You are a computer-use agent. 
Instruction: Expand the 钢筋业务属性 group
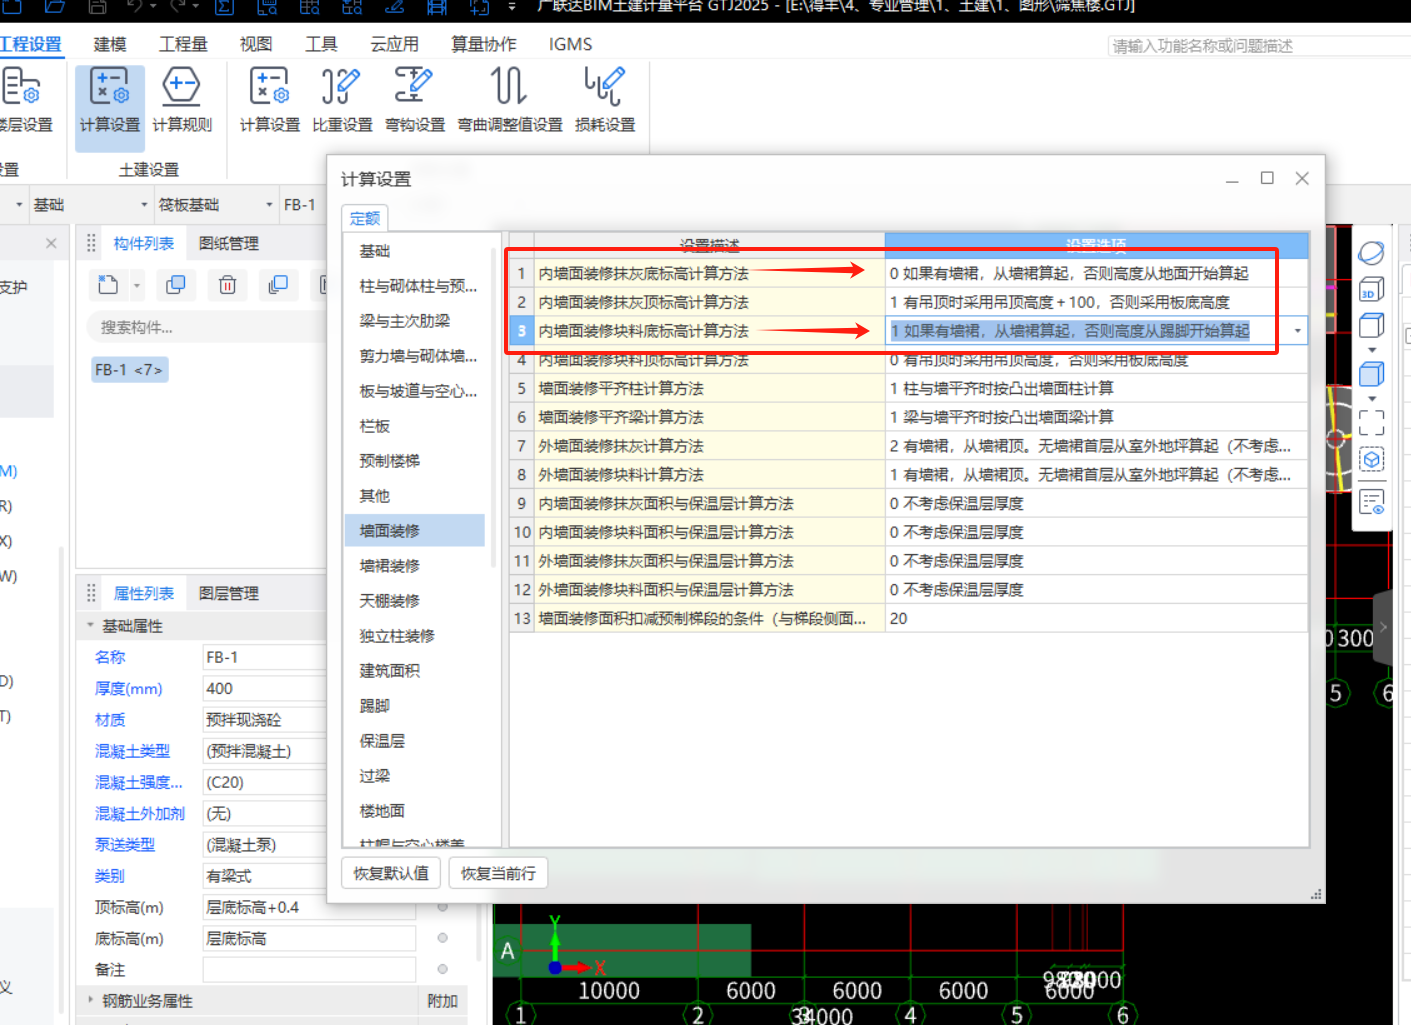click(x=90, y=1000)
